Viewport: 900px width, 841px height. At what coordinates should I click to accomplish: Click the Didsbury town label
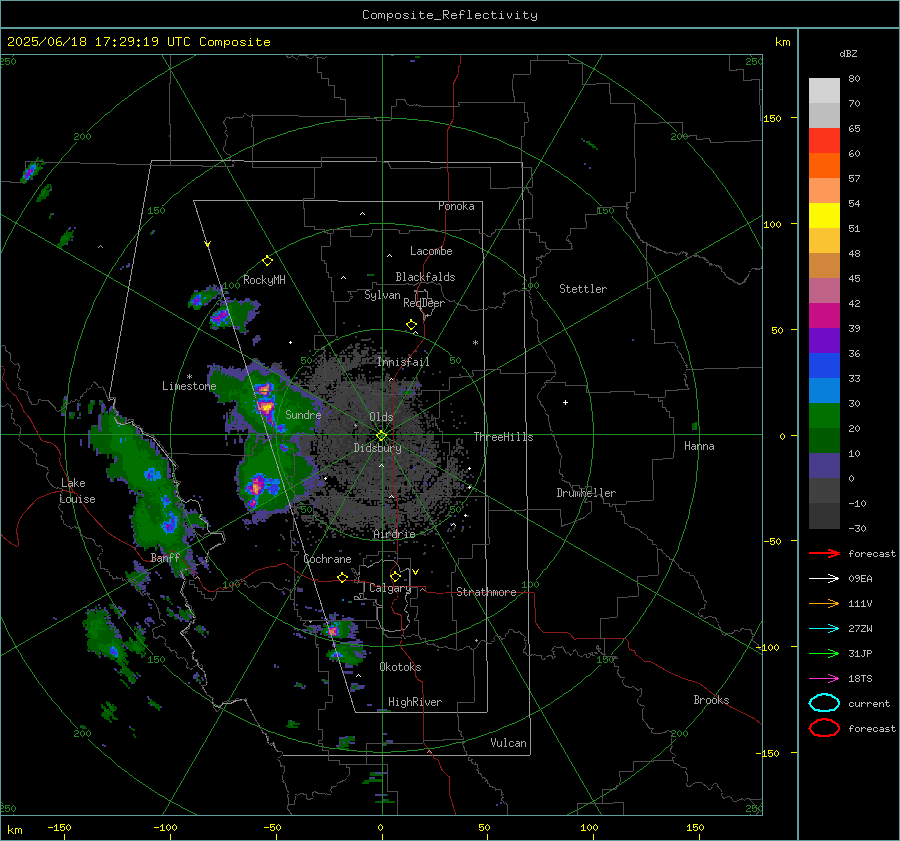click(x=377, y=448)
